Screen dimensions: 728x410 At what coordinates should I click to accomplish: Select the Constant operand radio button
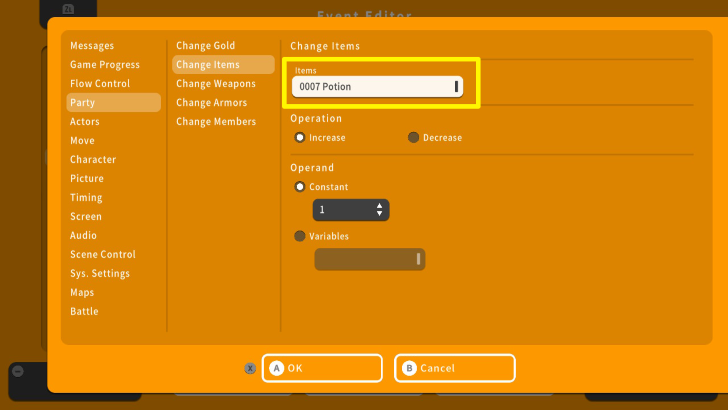pyautogui.click(x=300, y=187)
